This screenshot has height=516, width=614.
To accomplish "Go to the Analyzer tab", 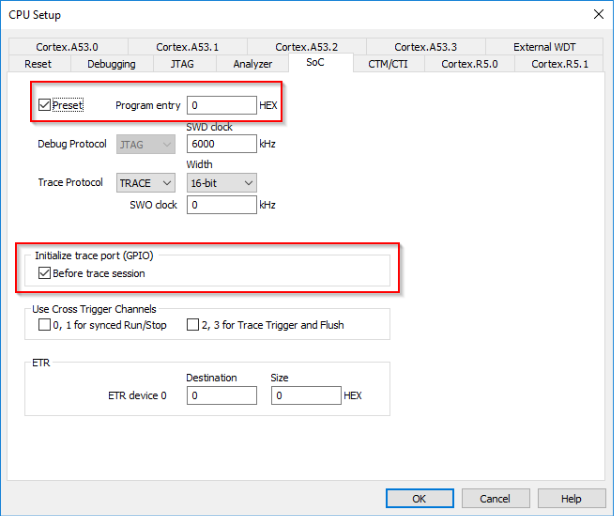I will pos(252,64).
